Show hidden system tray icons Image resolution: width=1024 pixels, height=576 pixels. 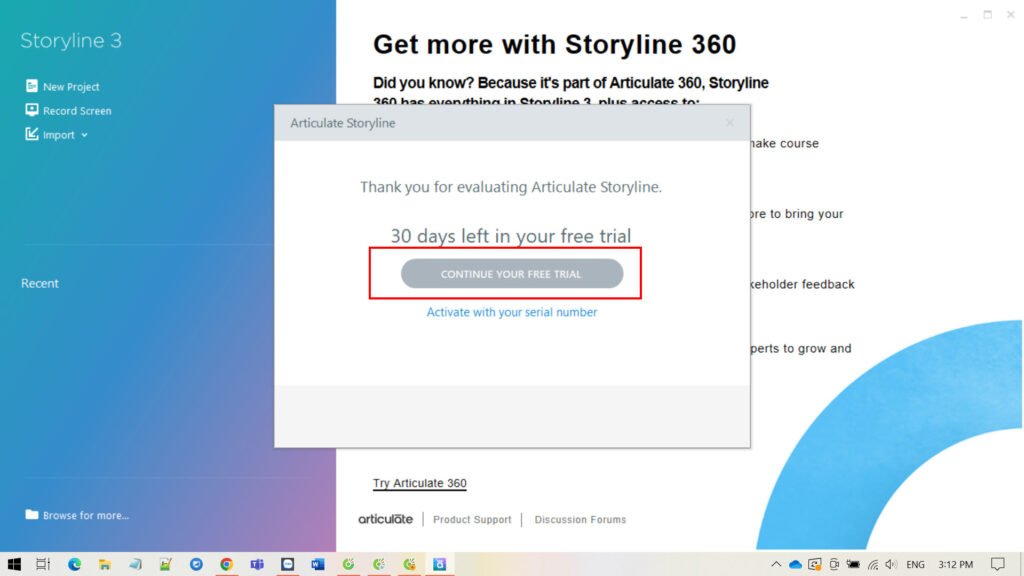tap(776, 564)
